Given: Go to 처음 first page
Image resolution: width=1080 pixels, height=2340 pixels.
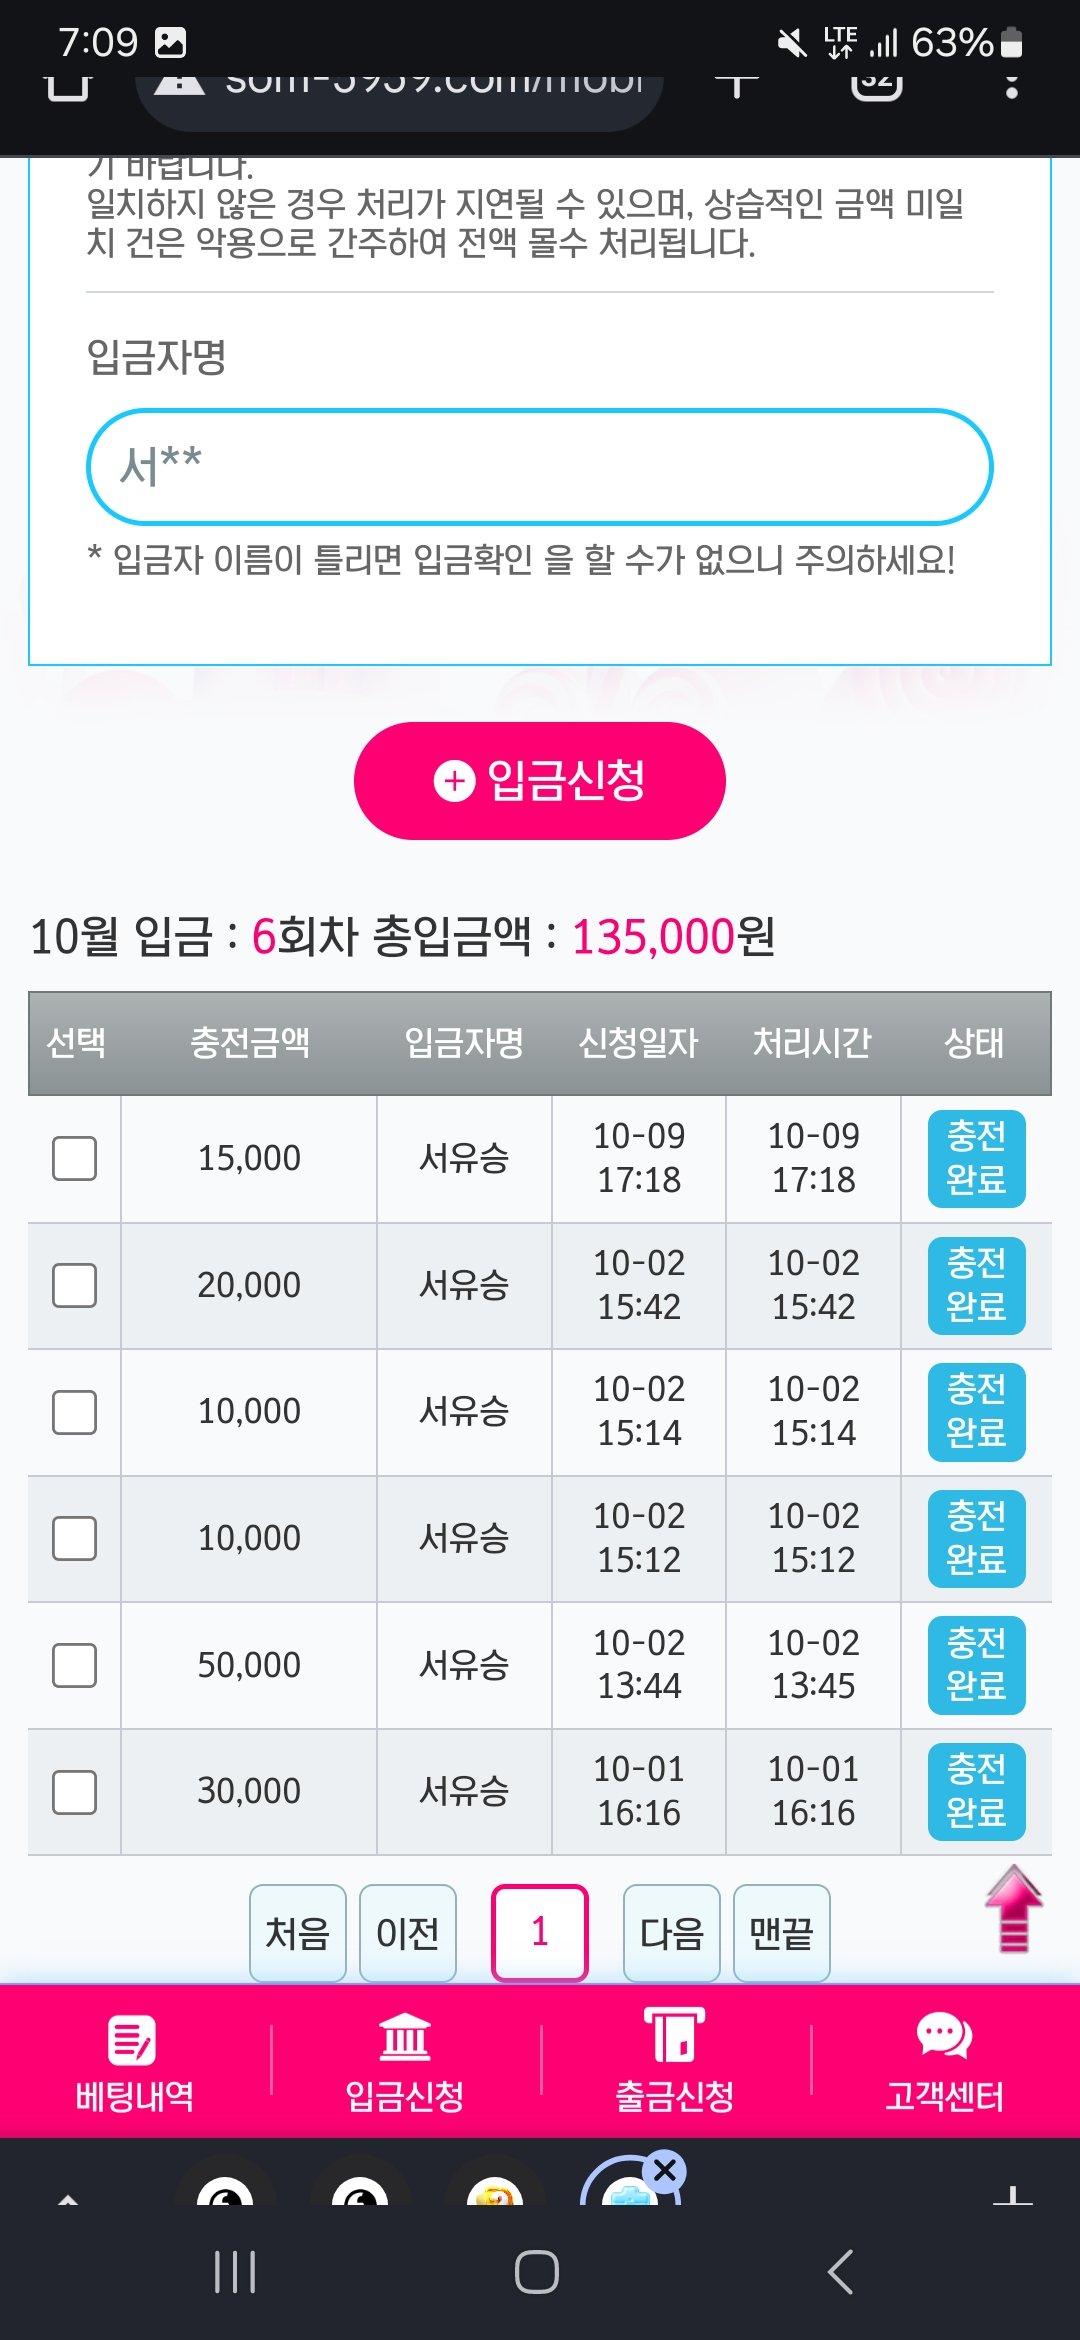Looking at the screenshot, I should pos(297,1932).
